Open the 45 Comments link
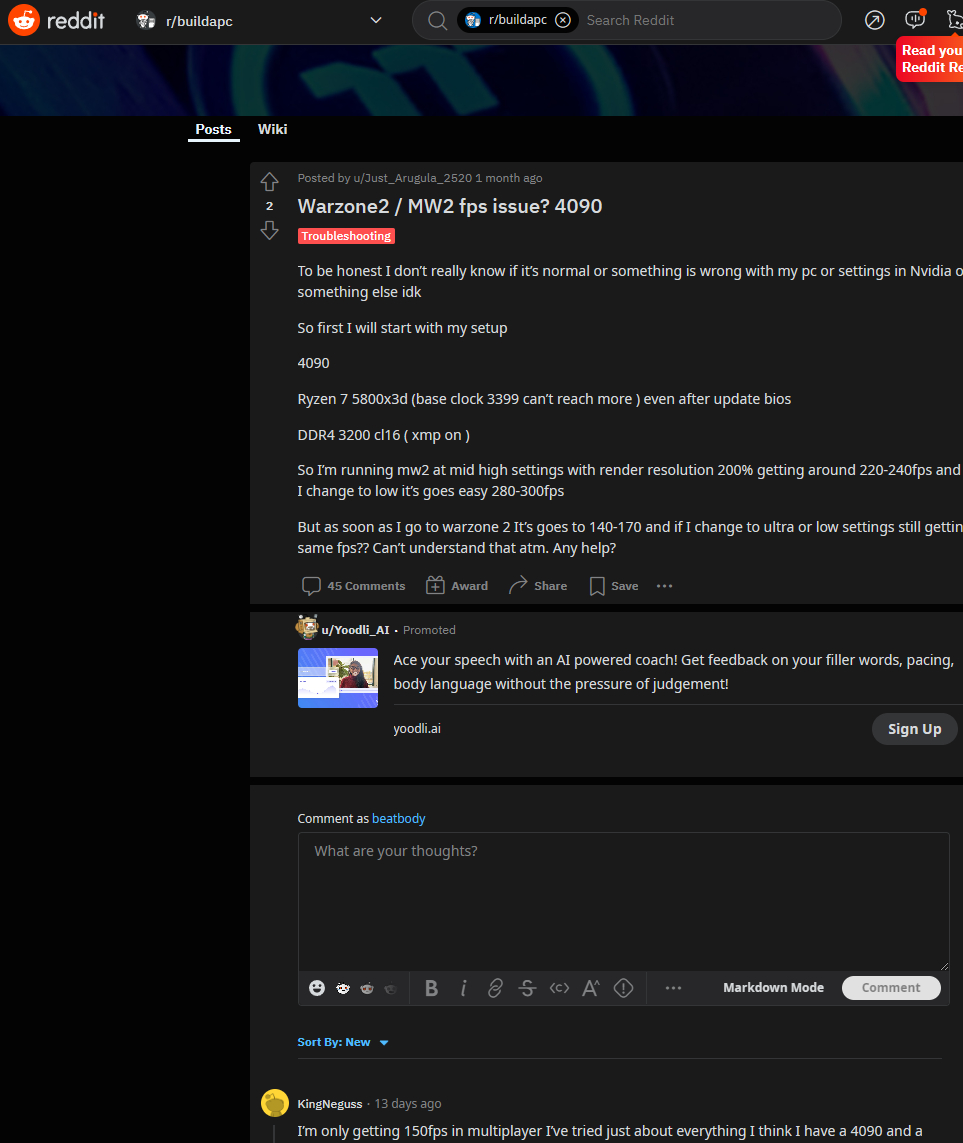Viewport: 963px width, 1143px height. pyautogui.click(x=354, y=586)
